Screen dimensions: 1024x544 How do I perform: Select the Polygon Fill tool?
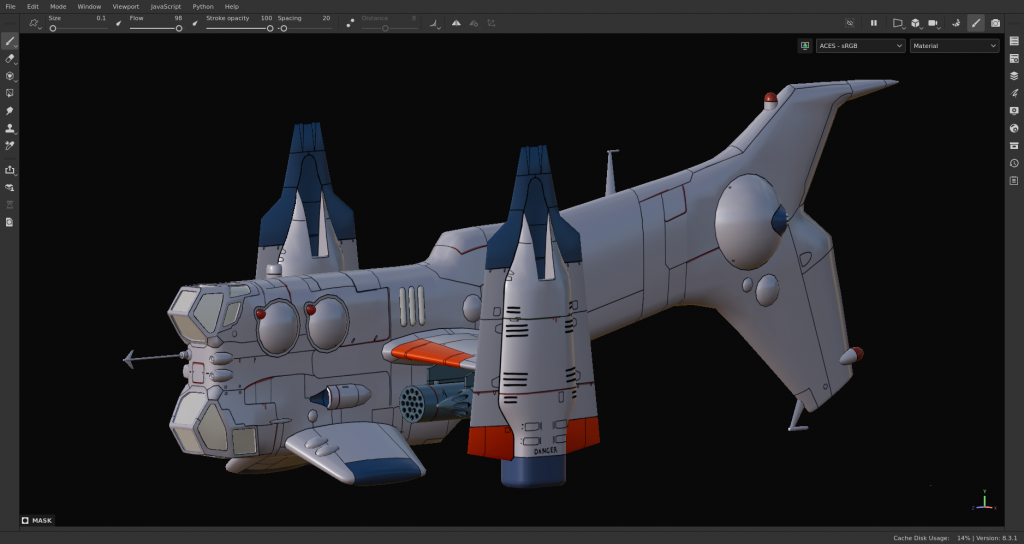click(x=10, y=93)
